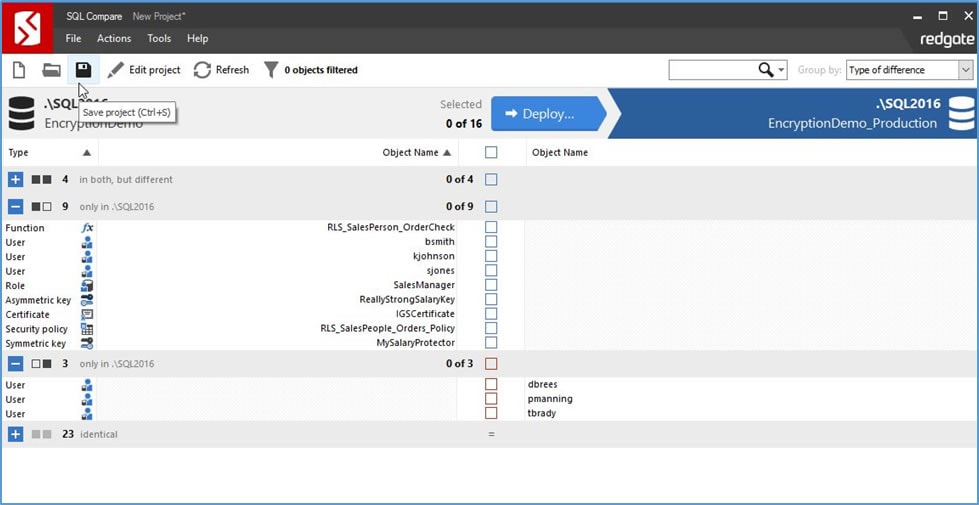Collapse the group of 3 target-only users

(16, 363)
